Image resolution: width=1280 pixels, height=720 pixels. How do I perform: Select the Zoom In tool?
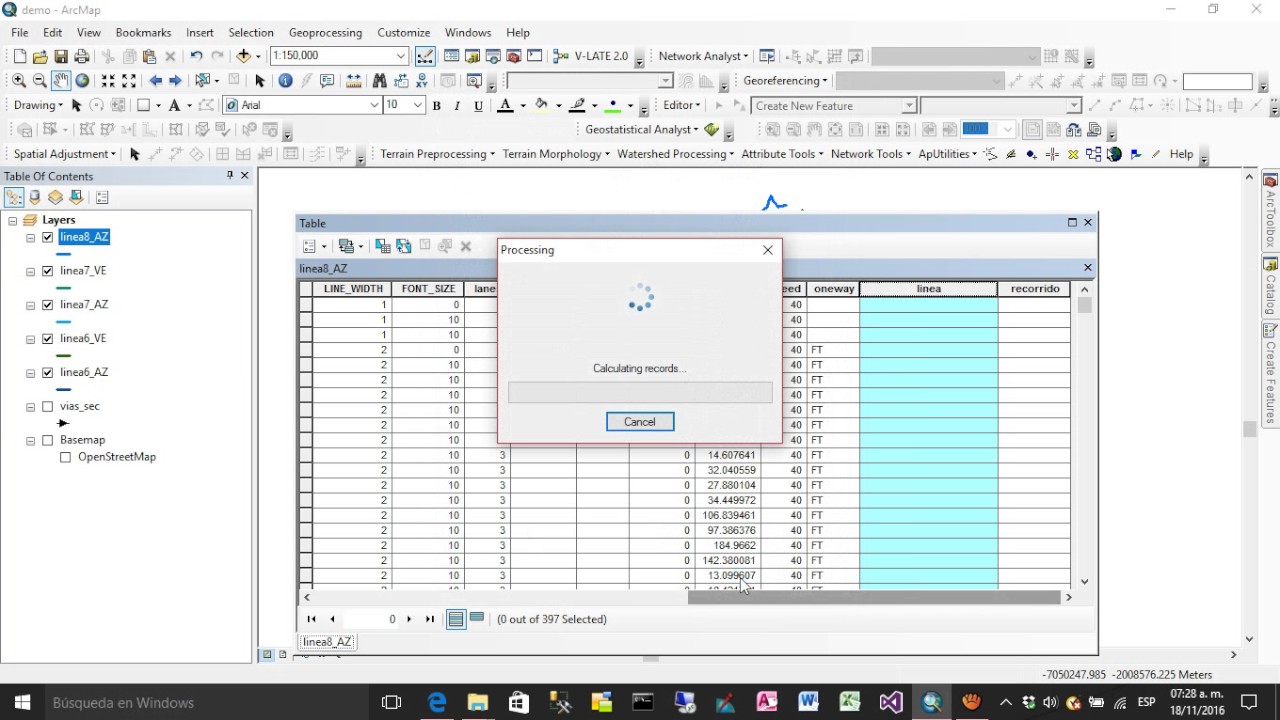click(x=19, y=81)
